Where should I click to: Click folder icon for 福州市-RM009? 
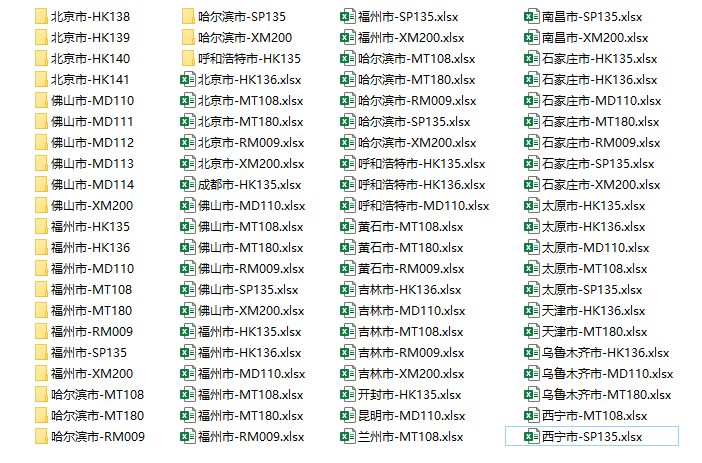pyautogui.click(x=41, y=332)
